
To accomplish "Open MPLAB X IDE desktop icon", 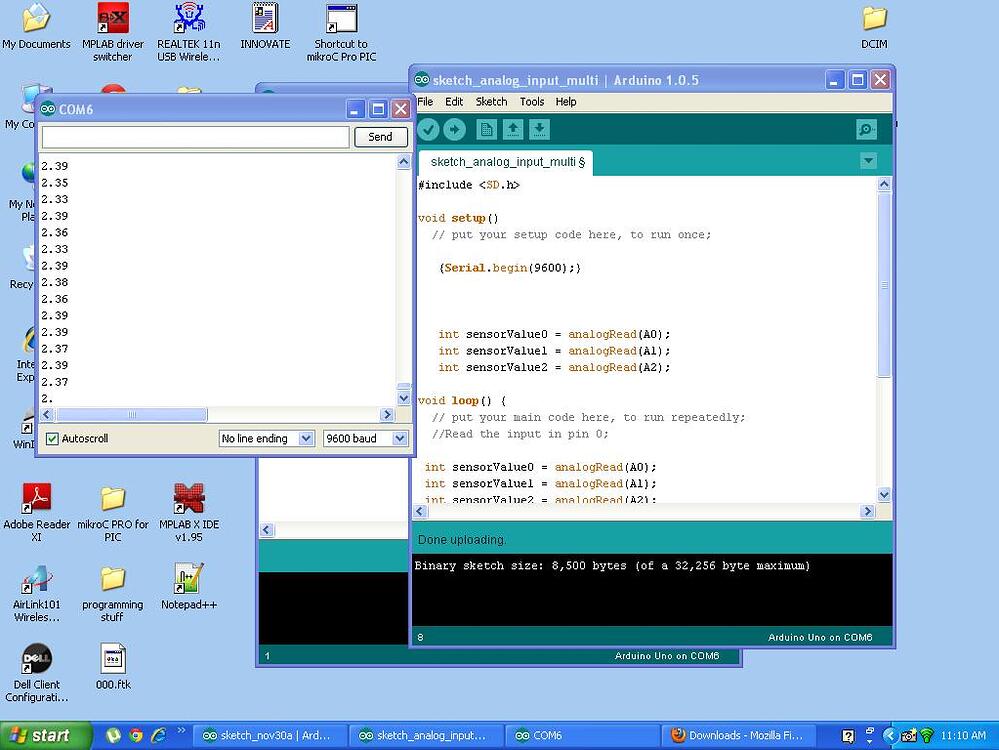I will click(x=188, y=499).
